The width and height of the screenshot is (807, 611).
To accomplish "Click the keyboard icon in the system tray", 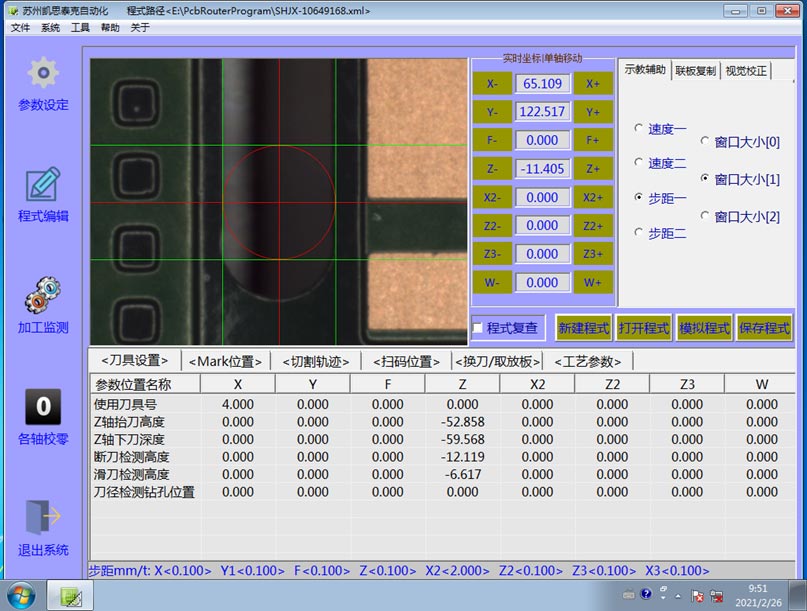I will 628,595.
